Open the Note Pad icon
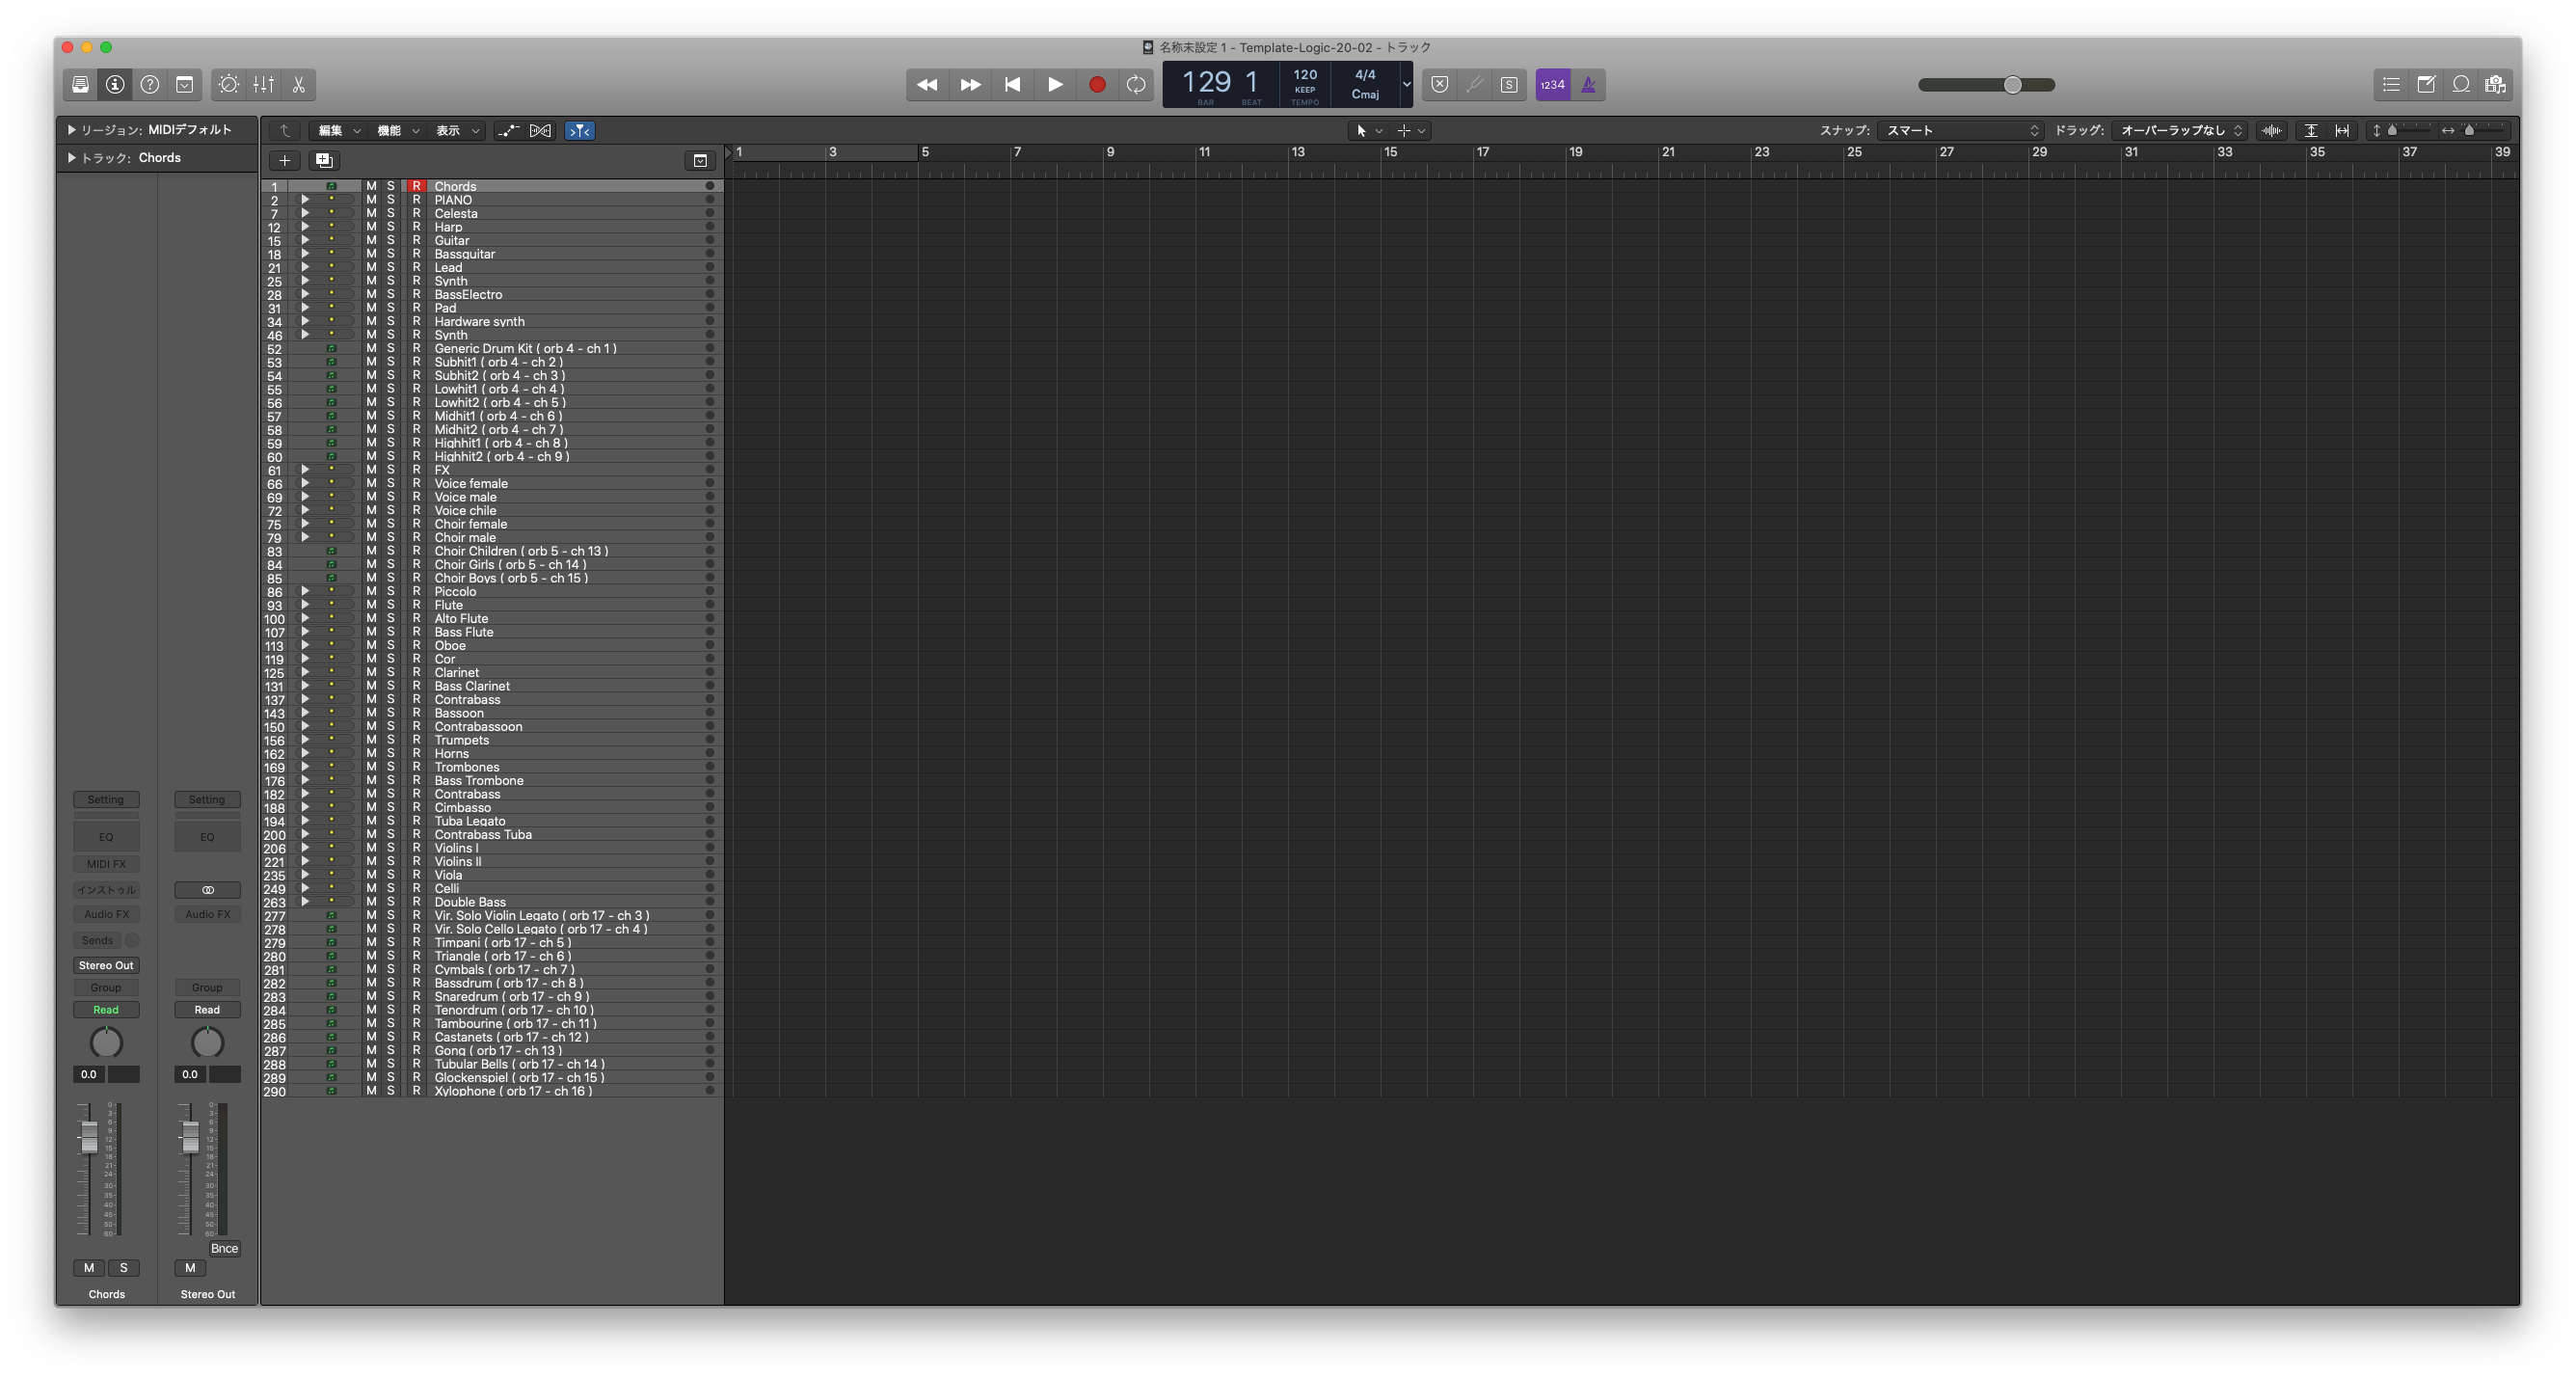The image size is (2576, 1379). click(x=2426, y=85)
